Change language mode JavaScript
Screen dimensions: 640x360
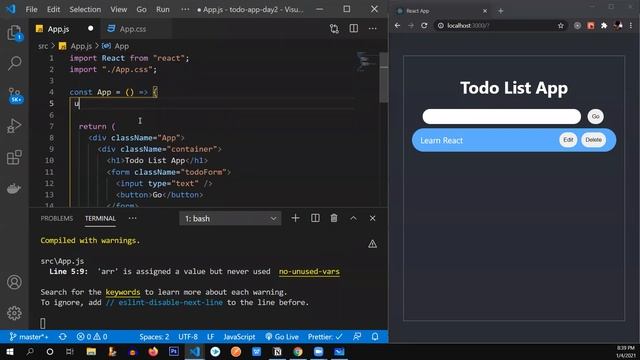pyautogui.click(x=239, y=337)
